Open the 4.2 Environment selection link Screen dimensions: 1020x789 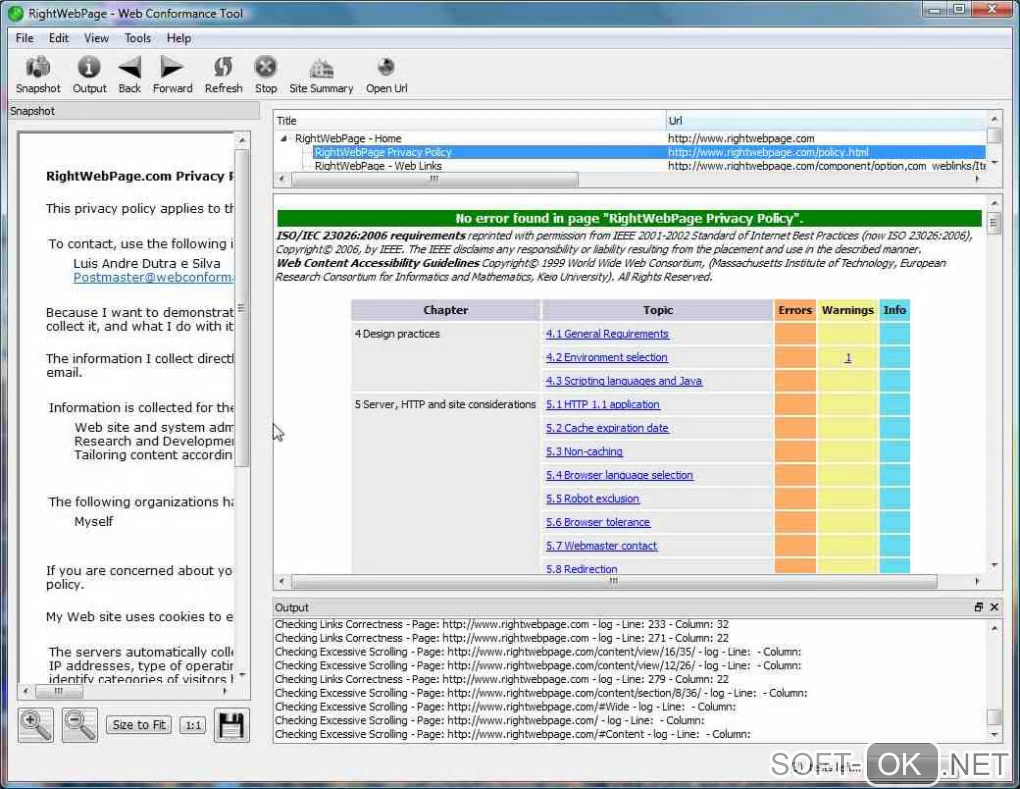click(606, 357)
